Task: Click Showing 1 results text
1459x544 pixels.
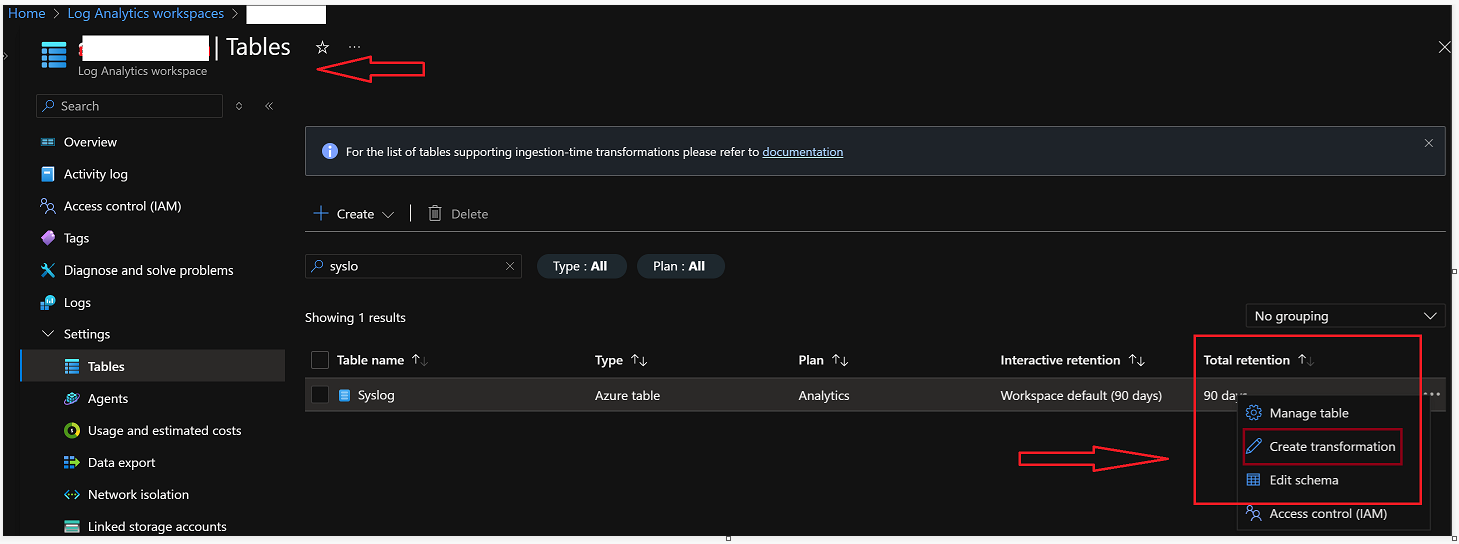Action: 355,317
